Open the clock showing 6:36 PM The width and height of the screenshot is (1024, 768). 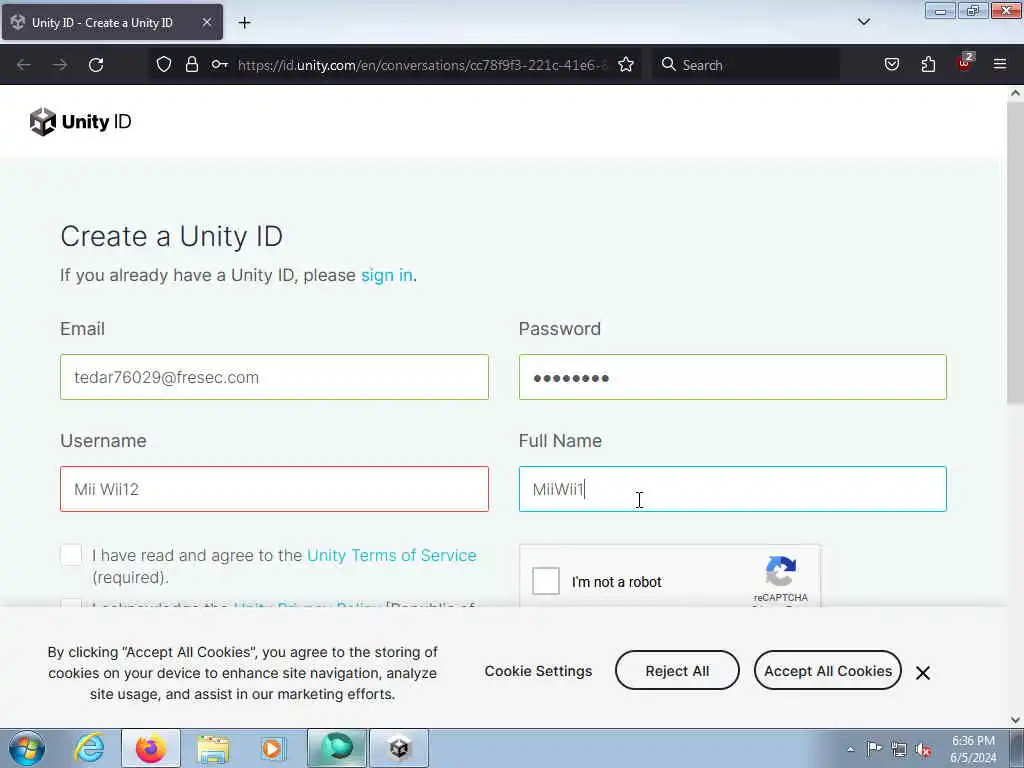click(x=973, y=741)
